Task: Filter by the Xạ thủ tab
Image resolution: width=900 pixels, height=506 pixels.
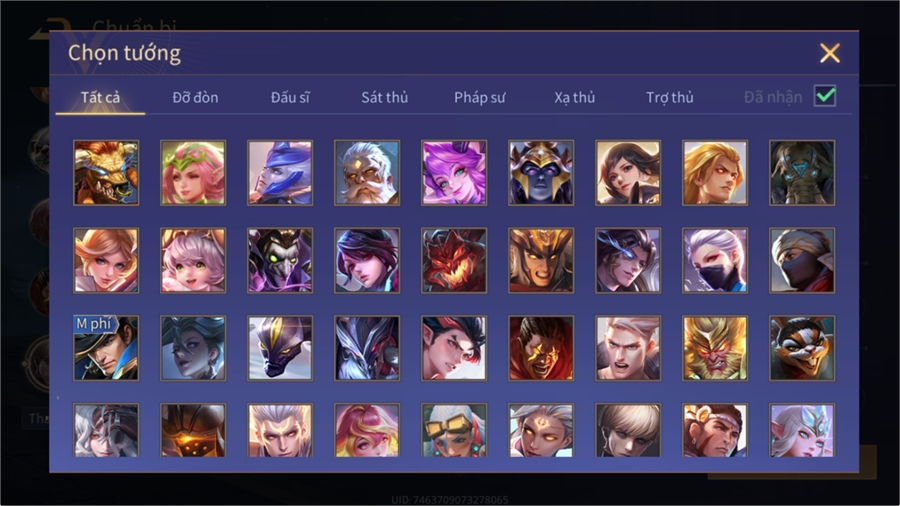Action: (x=575, y=98)
